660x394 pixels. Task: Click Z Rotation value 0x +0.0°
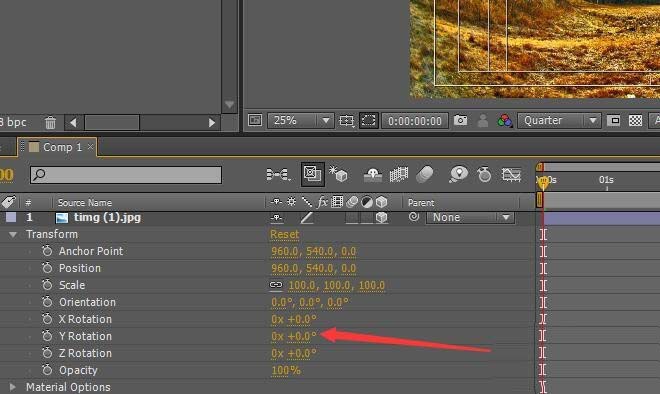pos(293,353)
